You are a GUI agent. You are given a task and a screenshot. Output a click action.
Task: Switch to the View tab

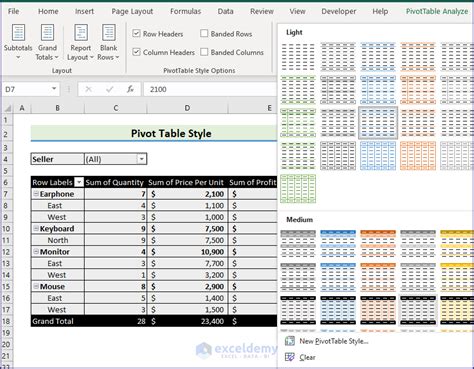[297, 11]
